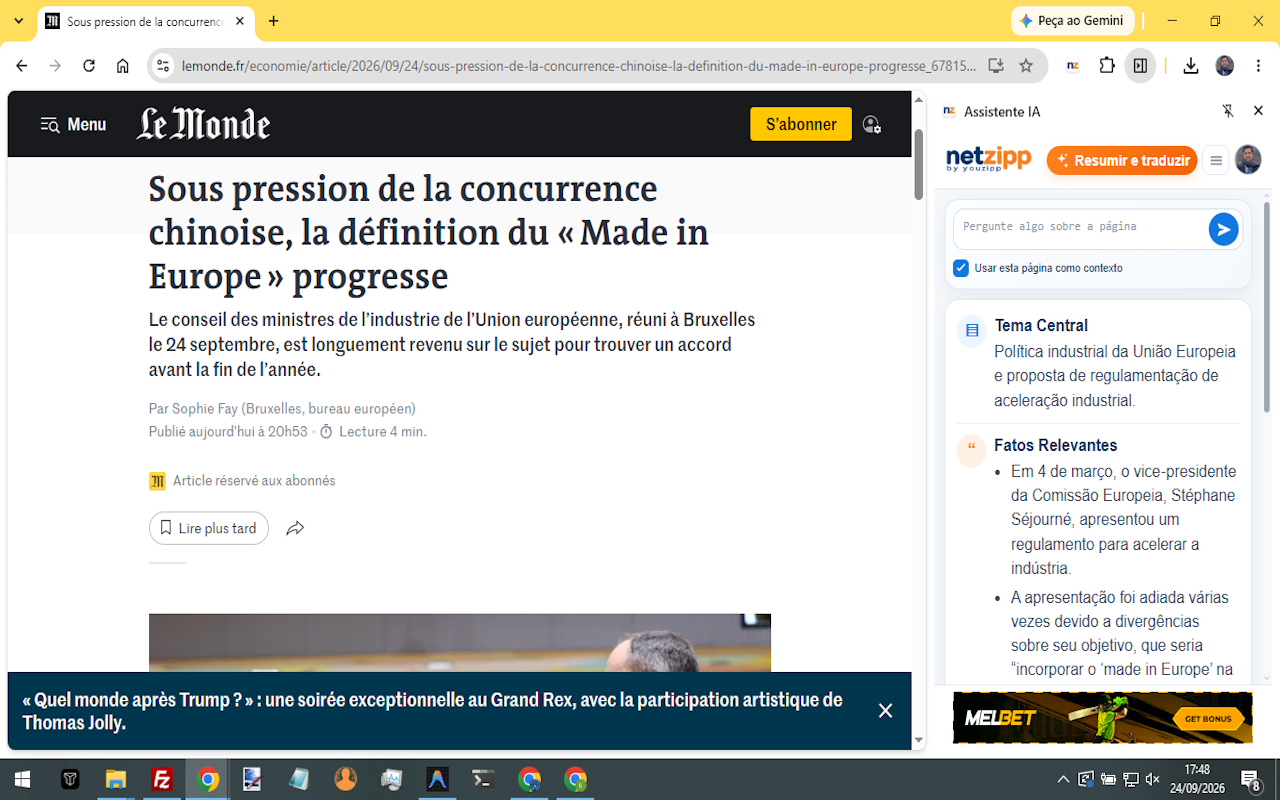Unpin the Assistente IA side panel
The width and height of the screenshot is (1280, 800).
click(1228, 111)
